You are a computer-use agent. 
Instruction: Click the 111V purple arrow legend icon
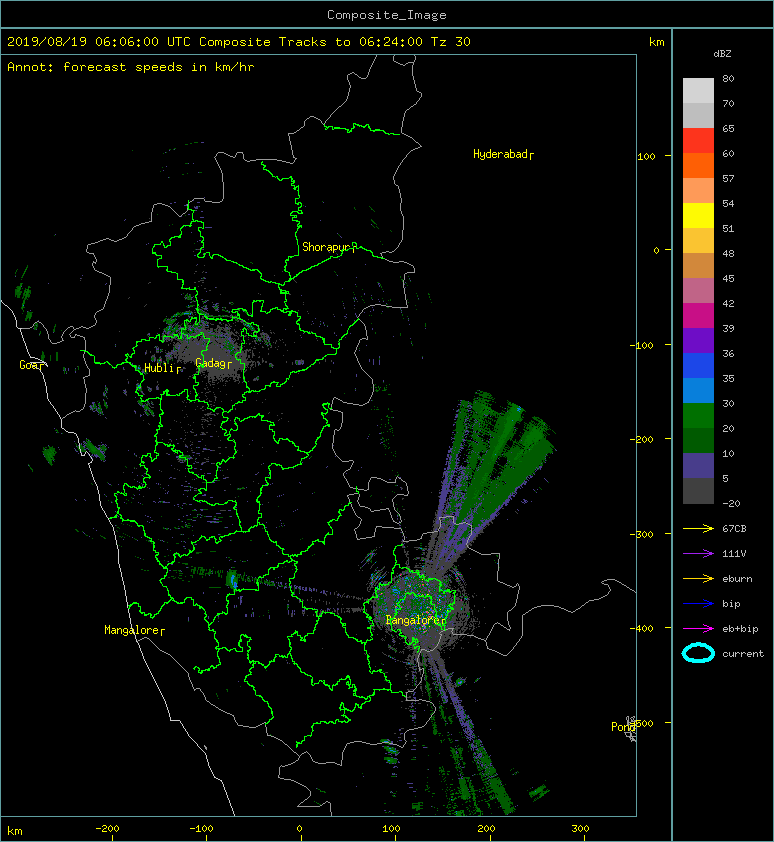pyautogui.click(x=698, y=554)
